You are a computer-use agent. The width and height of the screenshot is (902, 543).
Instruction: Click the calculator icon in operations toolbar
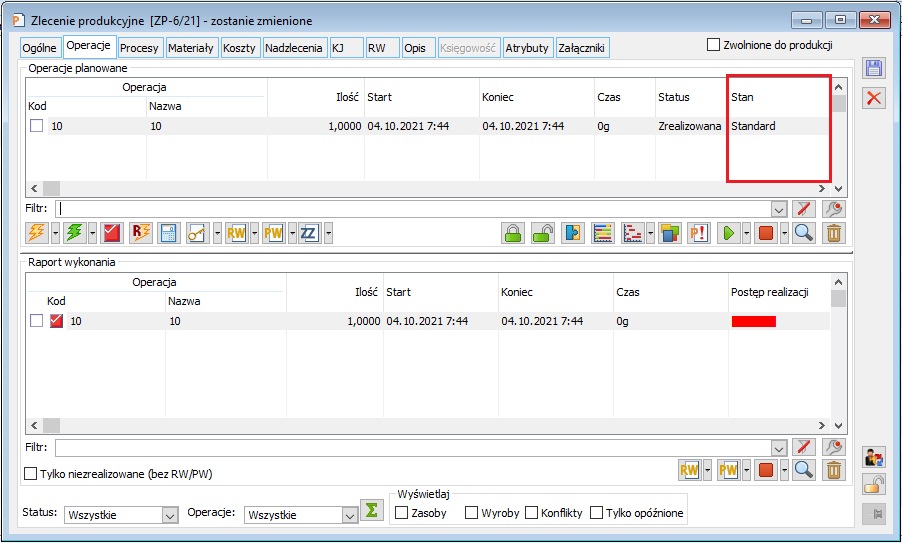coord(168,233)
